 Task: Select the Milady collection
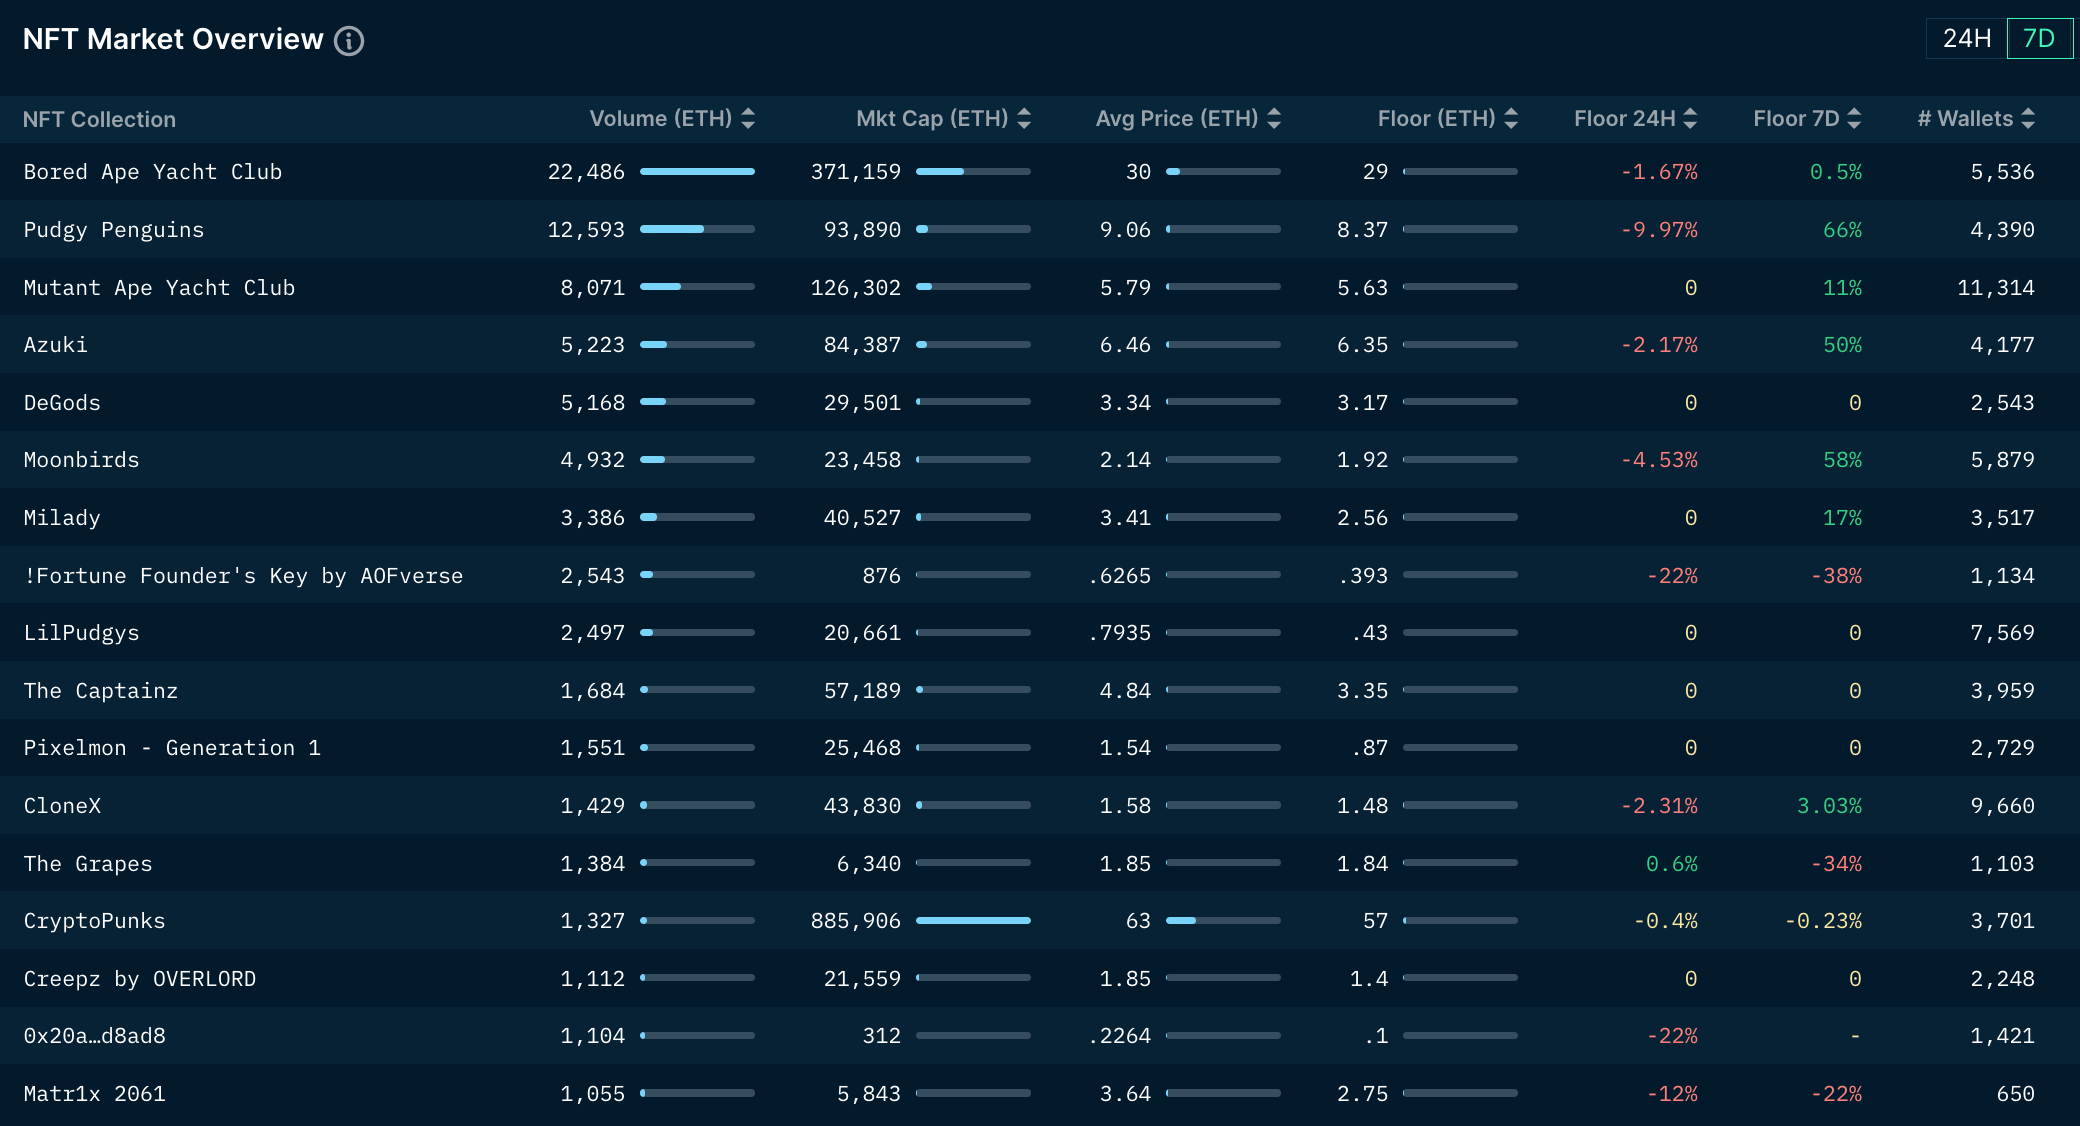coord(62,518)
